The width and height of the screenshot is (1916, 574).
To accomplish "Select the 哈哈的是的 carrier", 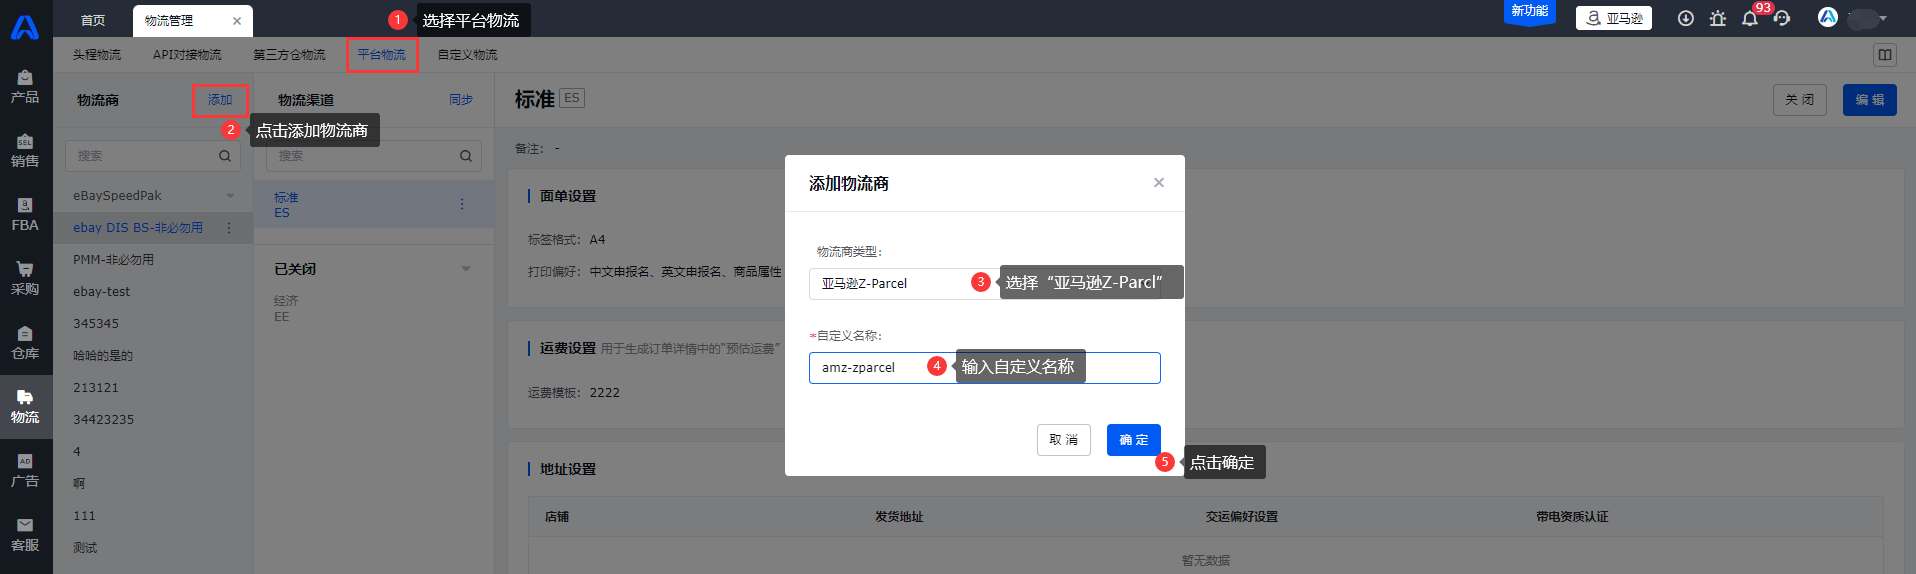I will point(153,356).
